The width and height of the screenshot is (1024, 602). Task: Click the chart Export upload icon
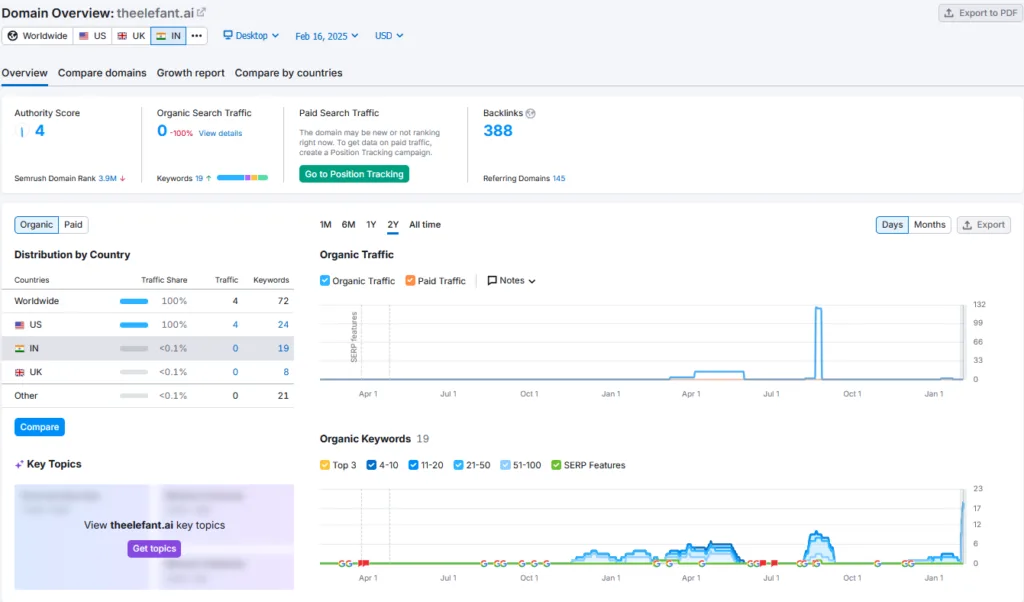[x=967, y=225]
